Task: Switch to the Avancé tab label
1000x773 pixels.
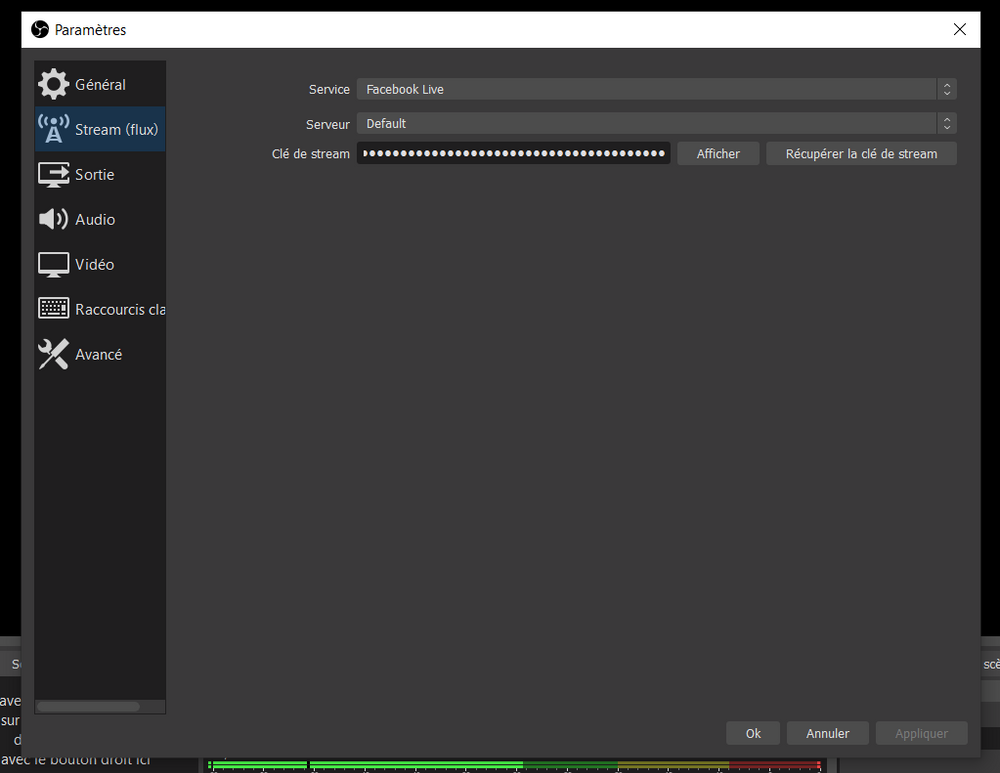Action: click(98, 355)
